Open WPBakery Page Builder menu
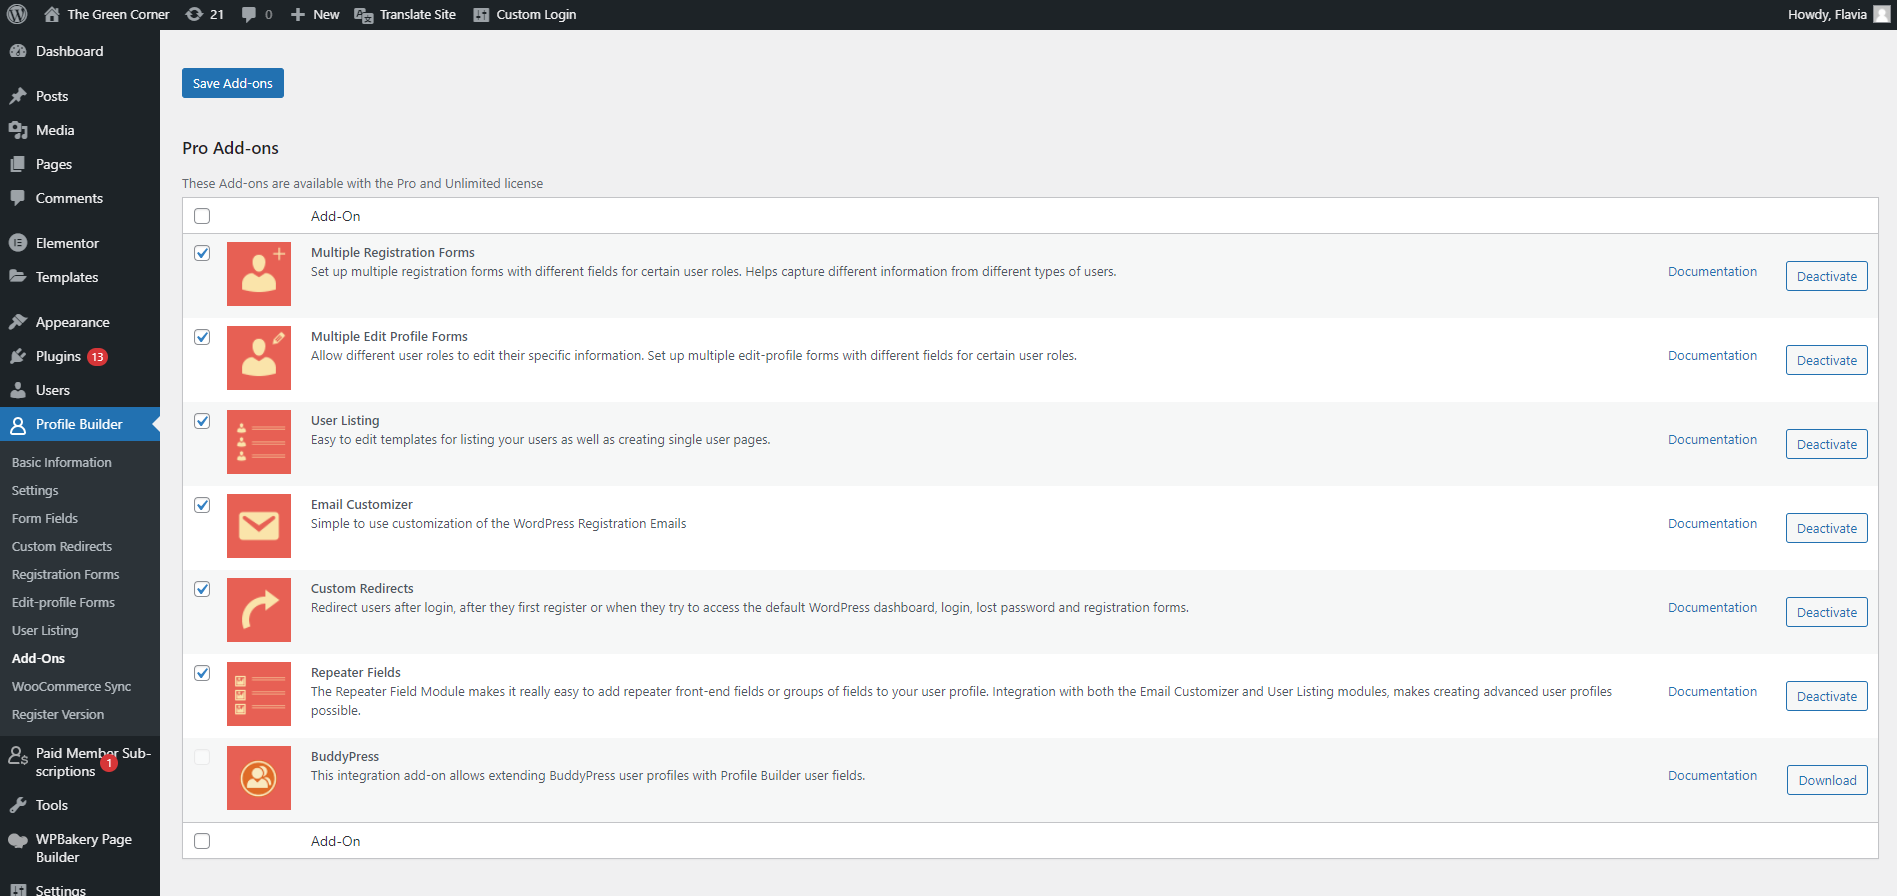 click(80, 848)
